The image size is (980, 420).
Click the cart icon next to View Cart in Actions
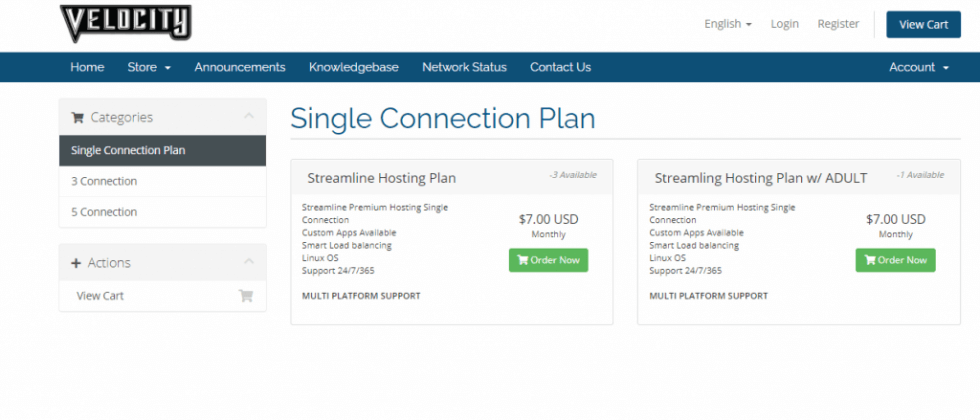point(246,296)
